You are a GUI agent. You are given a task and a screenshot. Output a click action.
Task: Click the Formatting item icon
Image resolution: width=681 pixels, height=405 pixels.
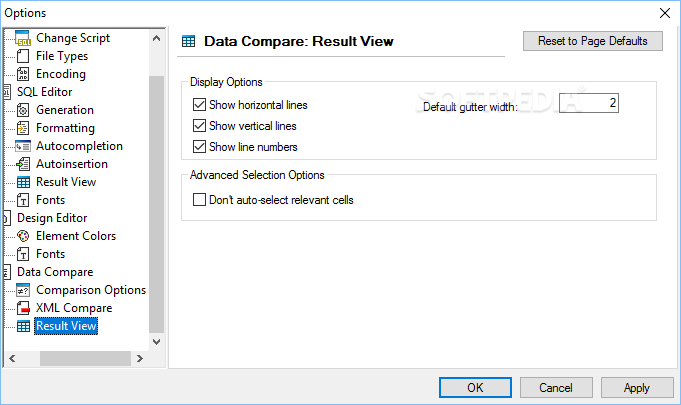pyautogui.click(x=24, y=128)
